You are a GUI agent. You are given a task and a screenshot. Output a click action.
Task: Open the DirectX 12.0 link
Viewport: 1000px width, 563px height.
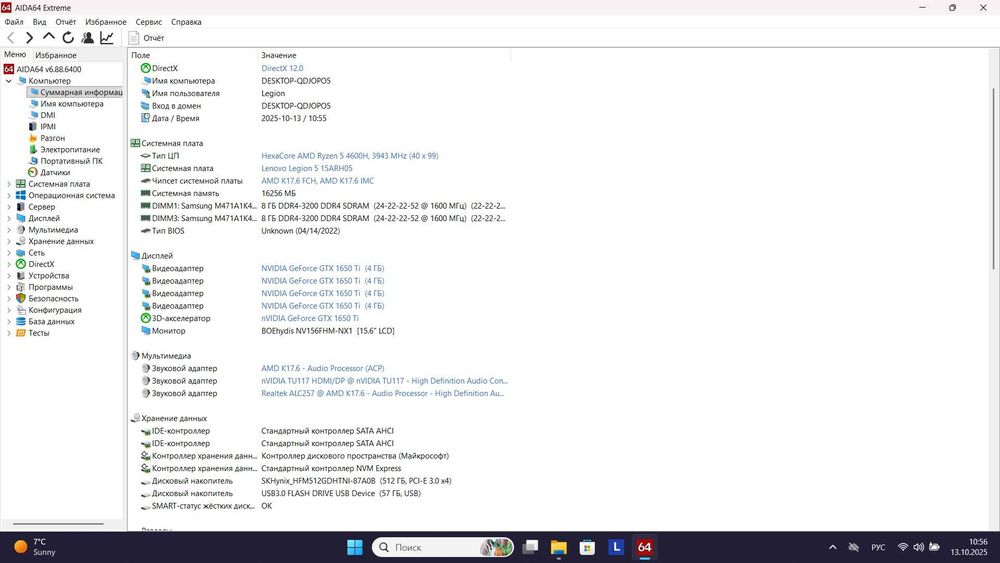tap(282, 68)
